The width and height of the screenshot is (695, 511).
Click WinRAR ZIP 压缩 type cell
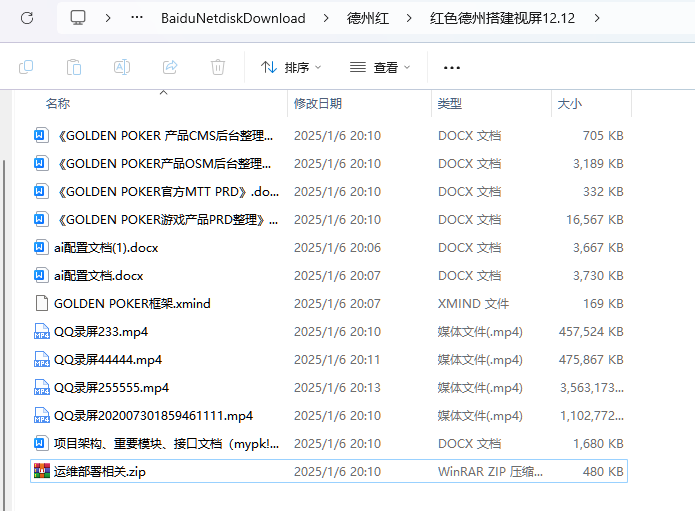pos(490,472)
